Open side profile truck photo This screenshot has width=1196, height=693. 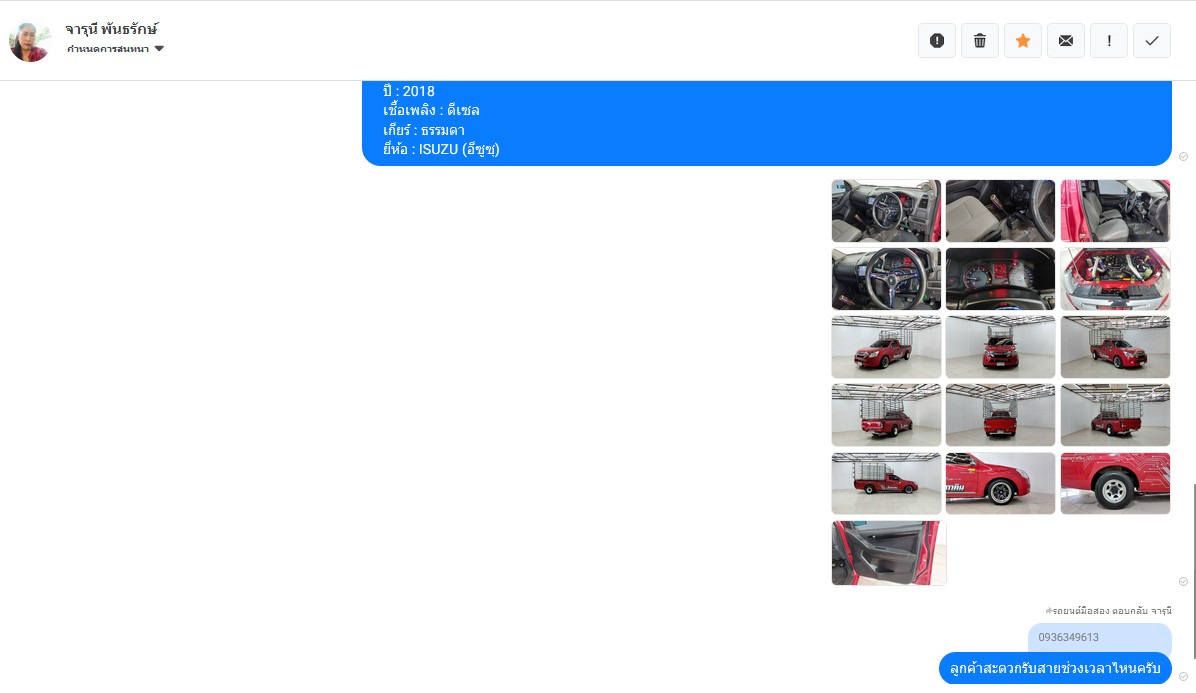tap(886, 483)
